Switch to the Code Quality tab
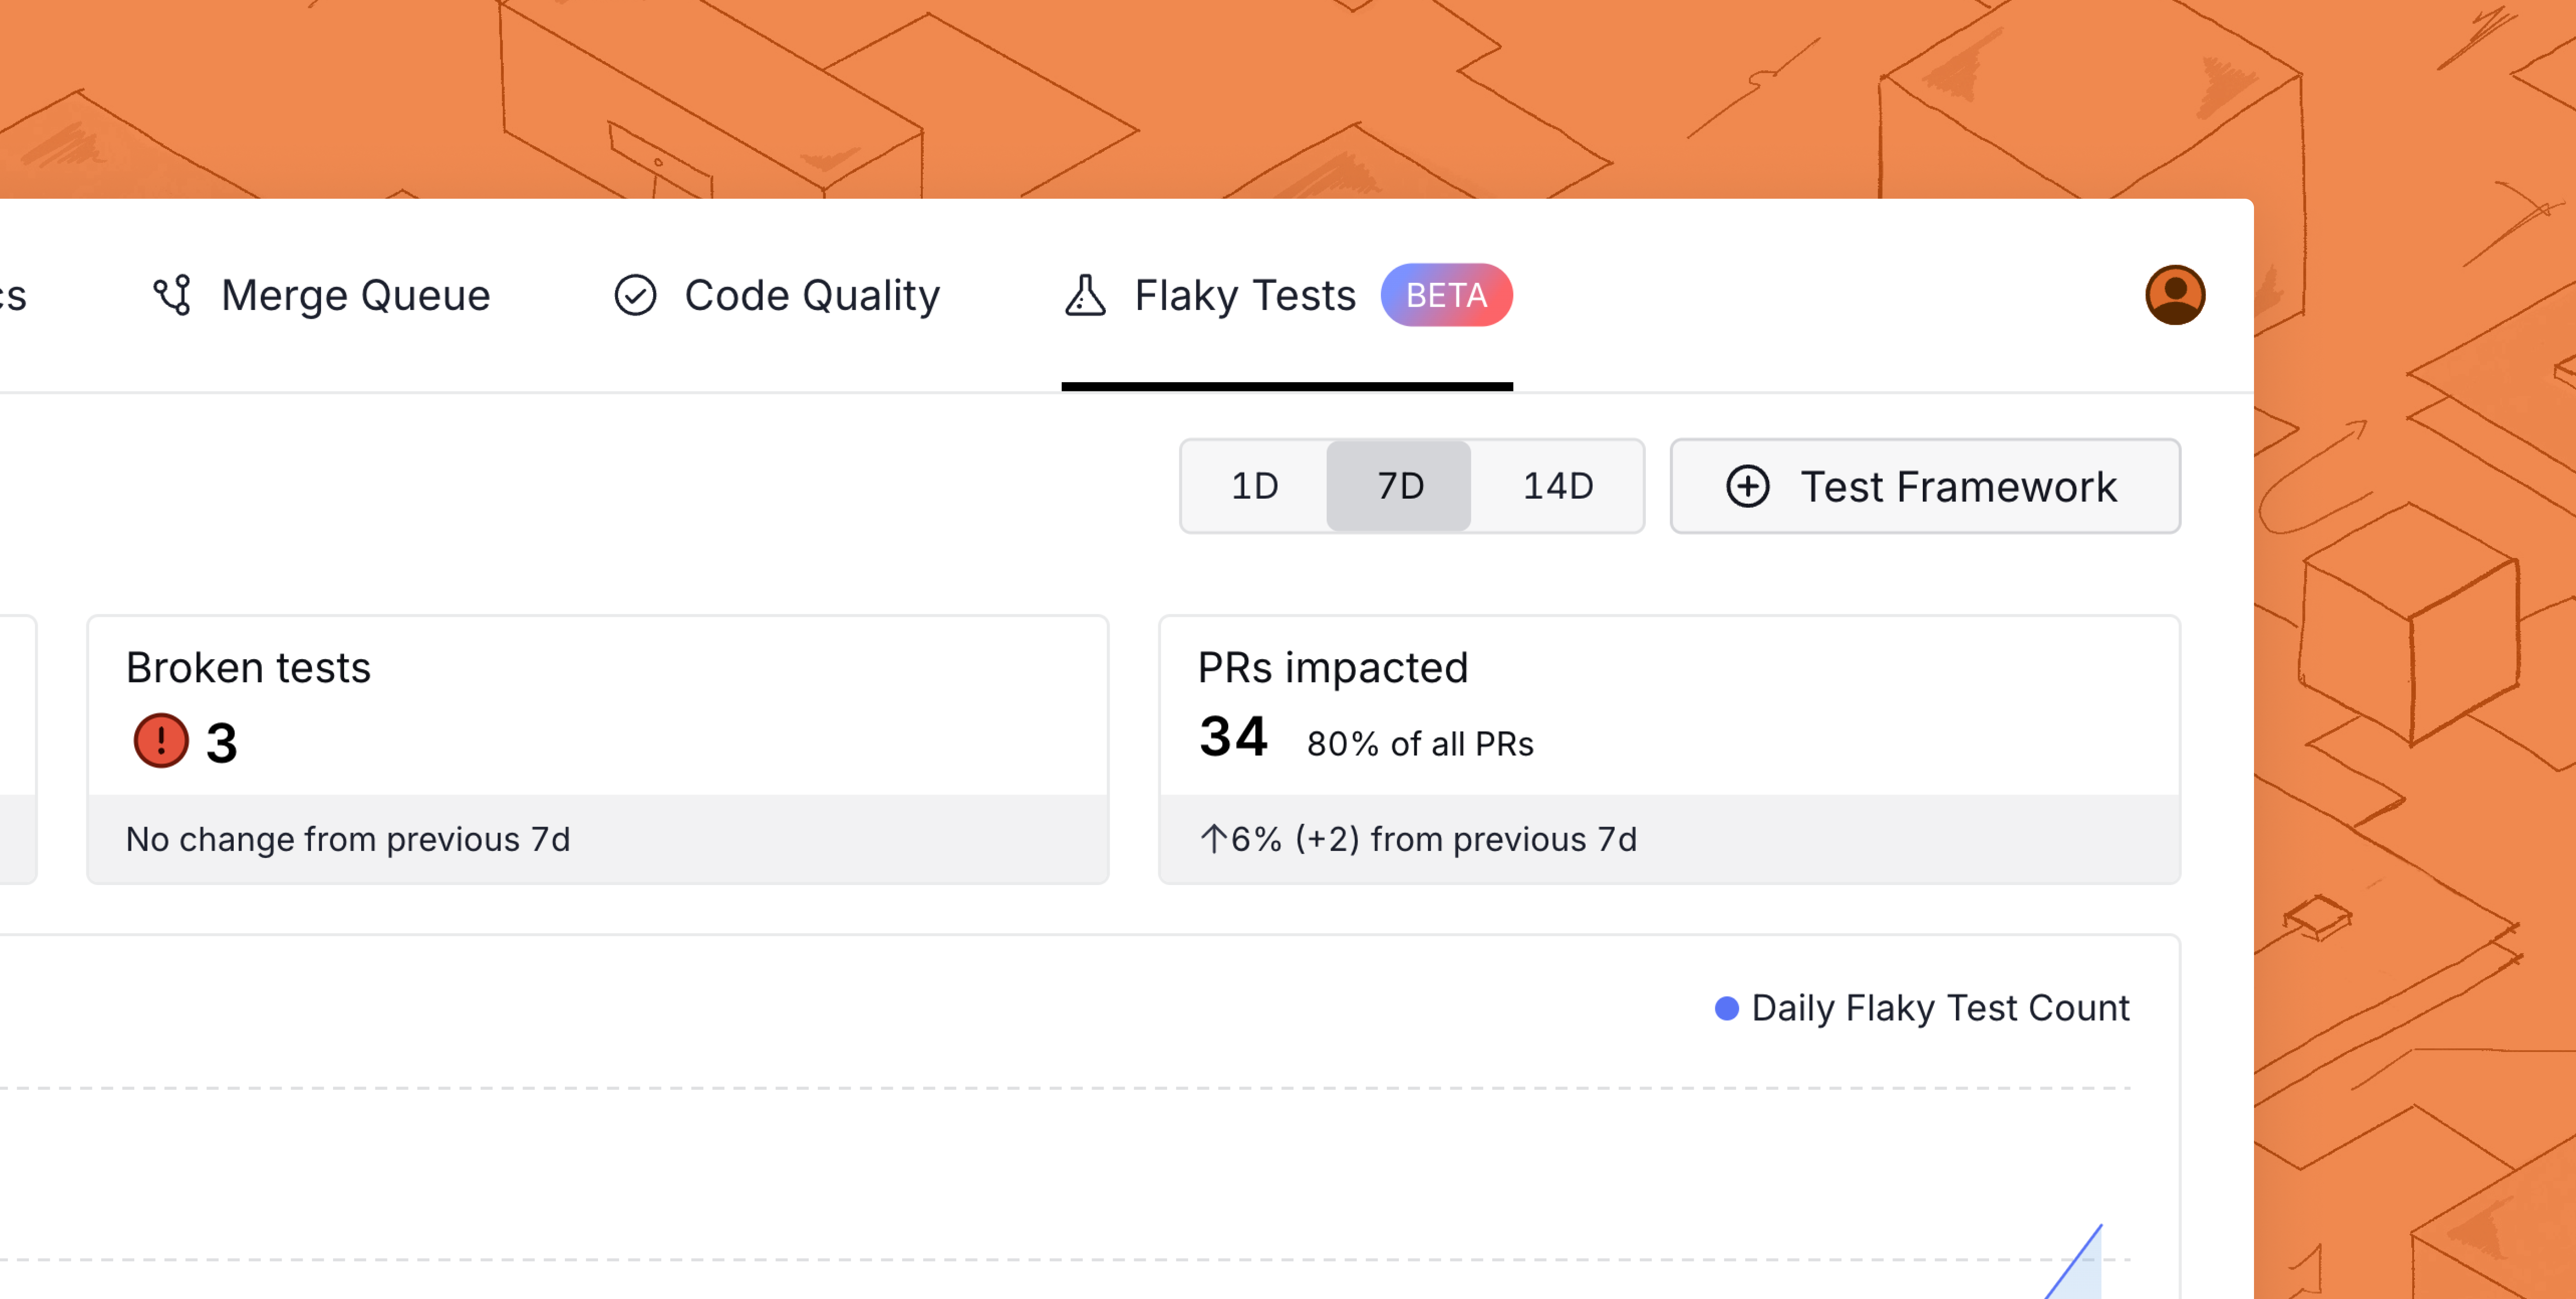Viewport: 2576px width, 1299px height. pos(777,295)
